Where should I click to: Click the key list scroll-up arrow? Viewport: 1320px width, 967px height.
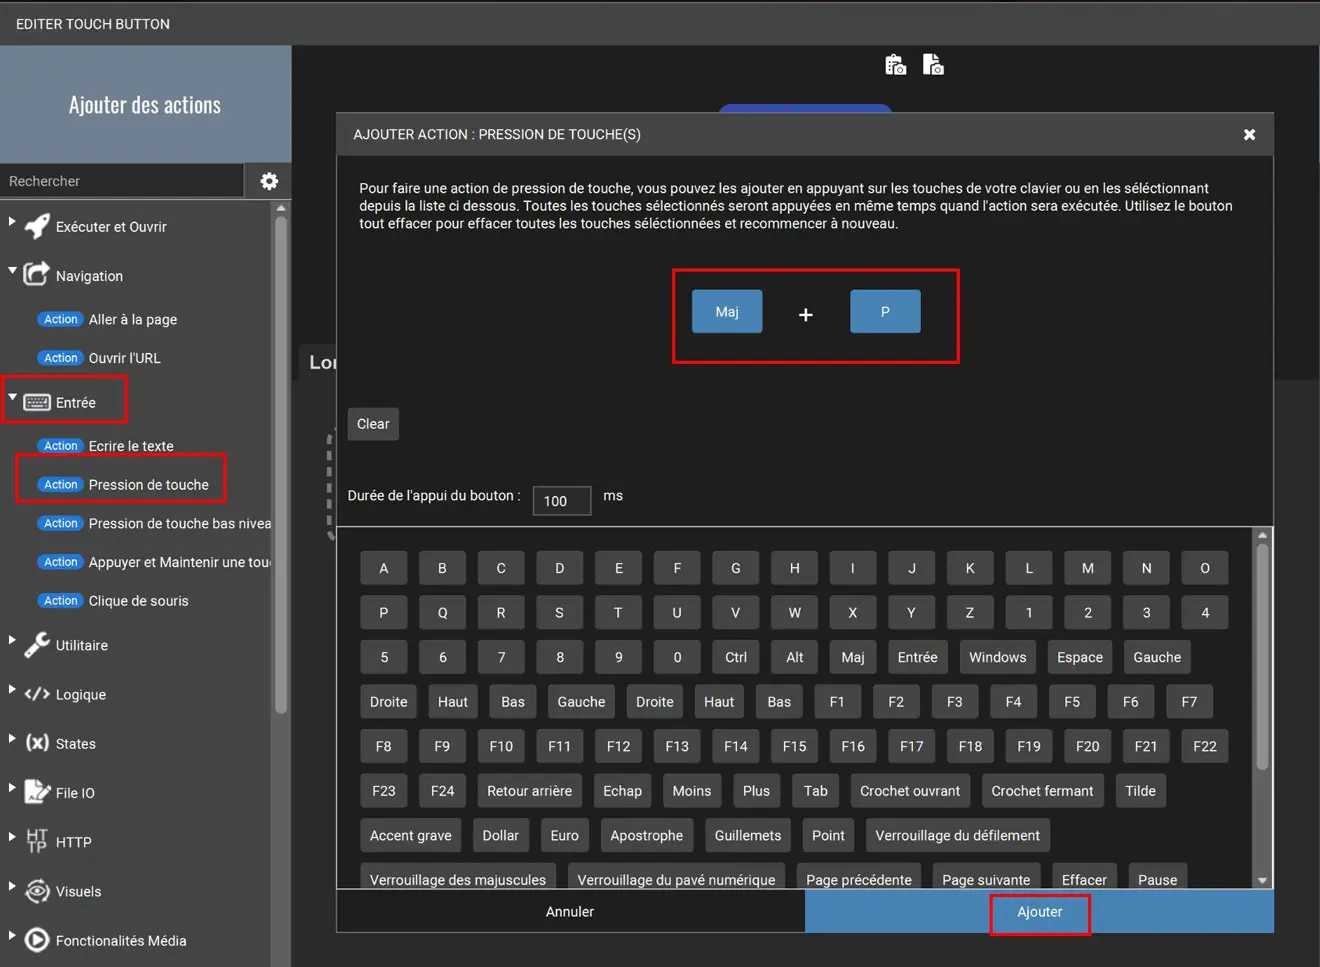[x=1263, y=535]
